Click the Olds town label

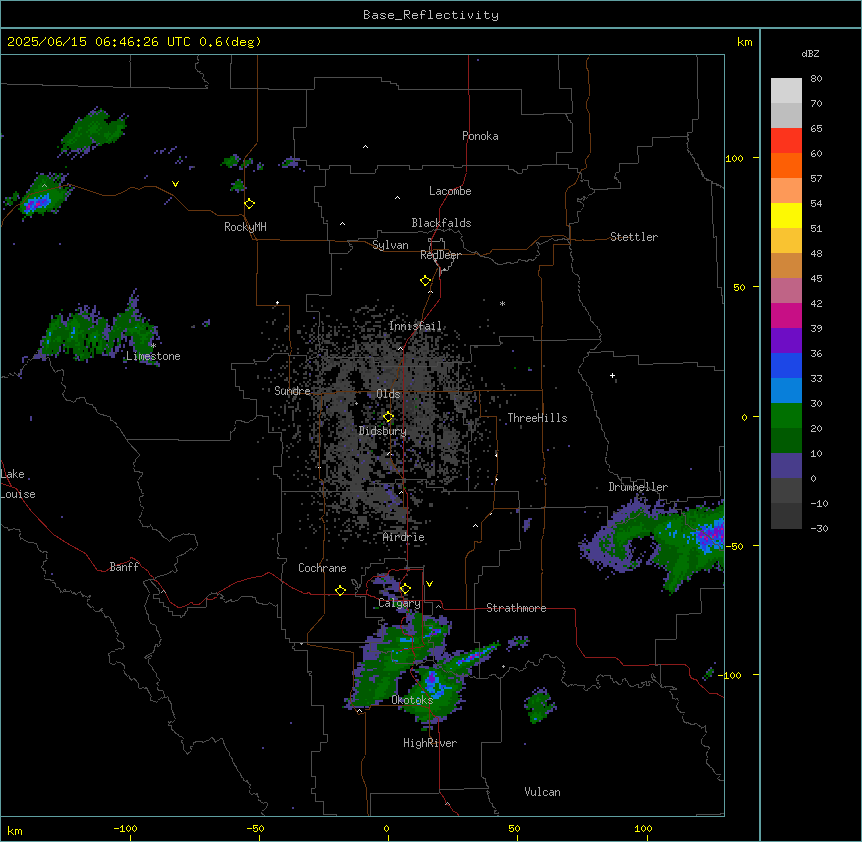[x=388, y=394]
